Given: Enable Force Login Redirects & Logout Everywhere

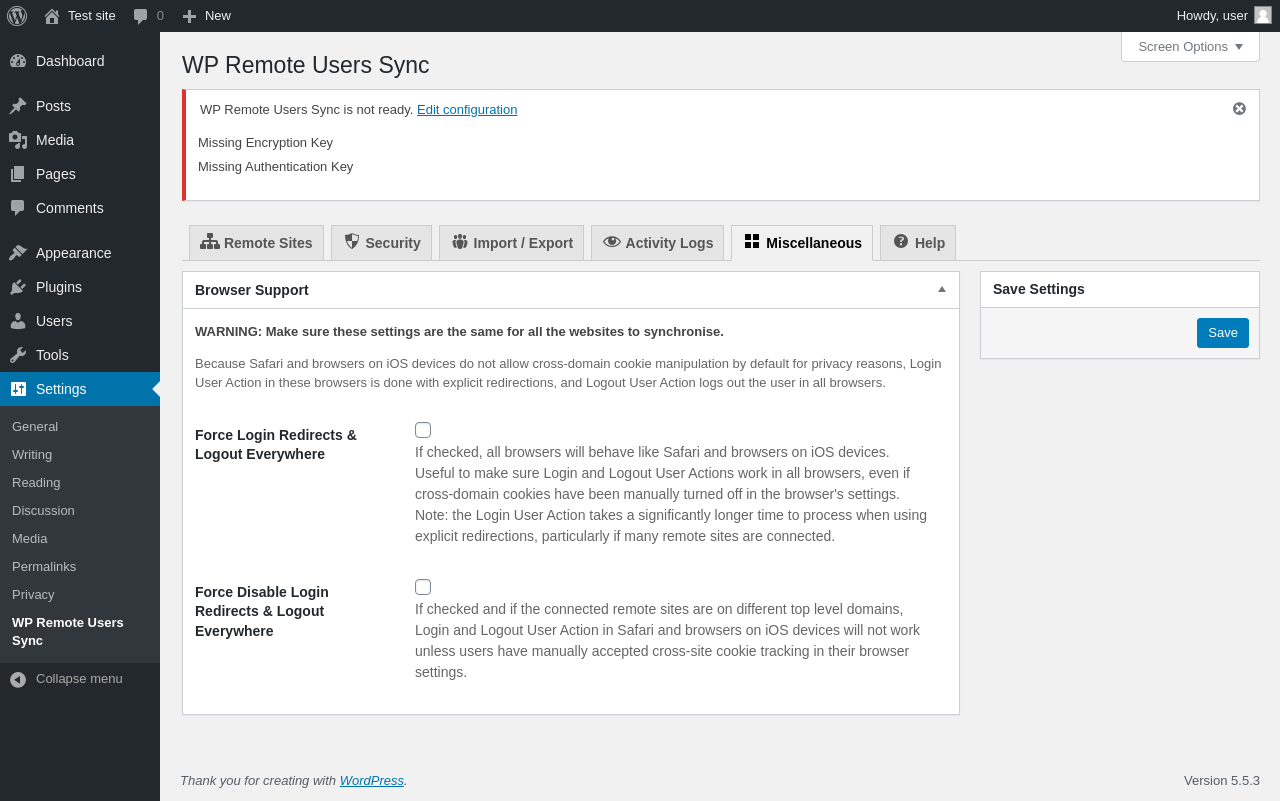Looking at the screenshot, I should [x=423, y=430].
